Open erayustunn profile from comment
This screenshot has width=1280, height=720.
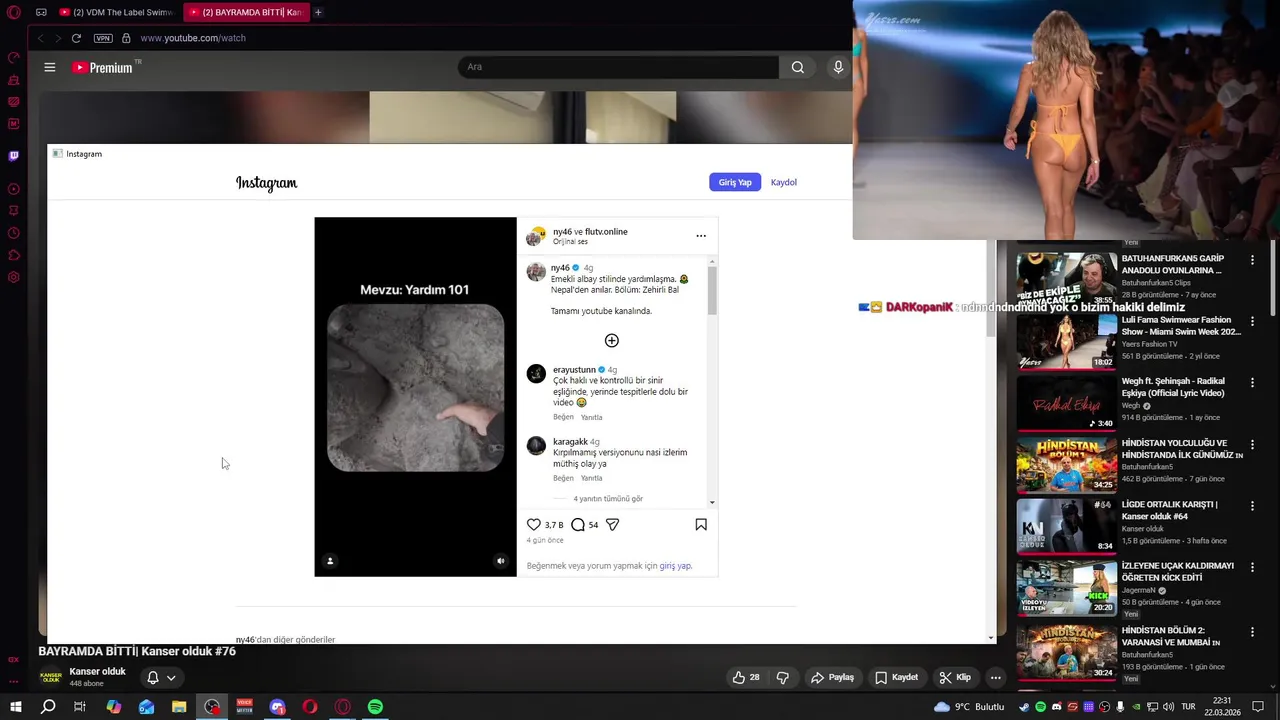click(574, 370)
